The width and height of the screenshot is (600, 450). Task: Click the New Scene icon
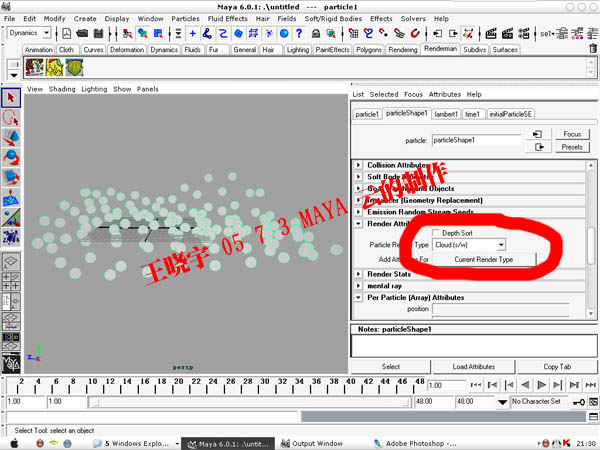tap(67, 34)
